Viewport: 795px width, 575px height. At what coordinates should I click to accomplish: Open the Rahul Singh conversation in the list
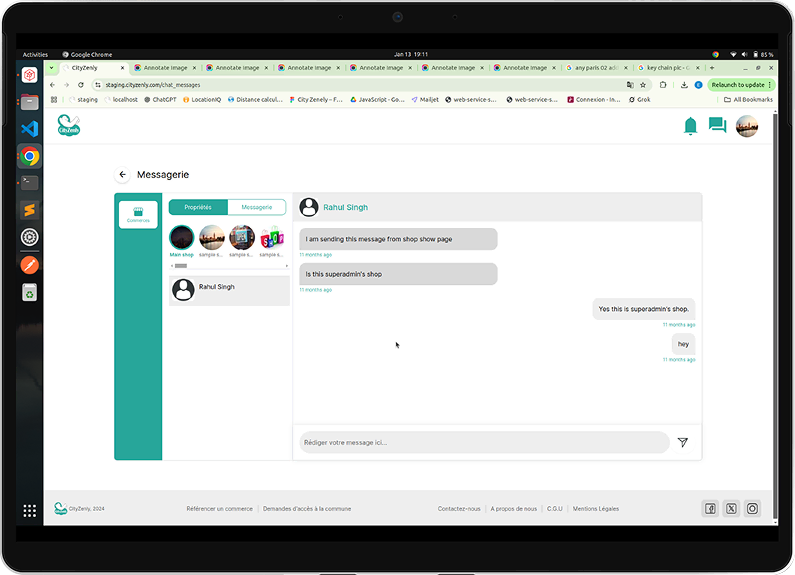pos(229,291)
